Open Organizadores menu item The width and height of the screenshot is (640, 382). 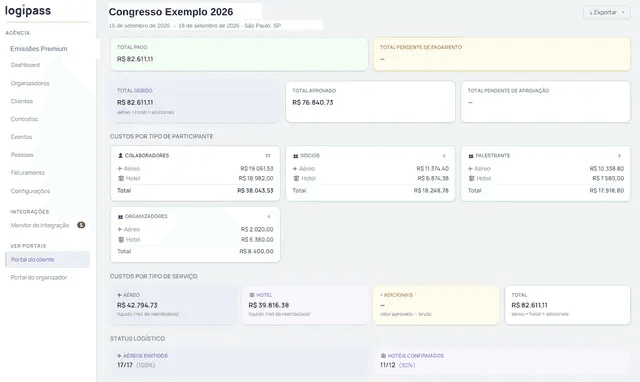[30, 83]
